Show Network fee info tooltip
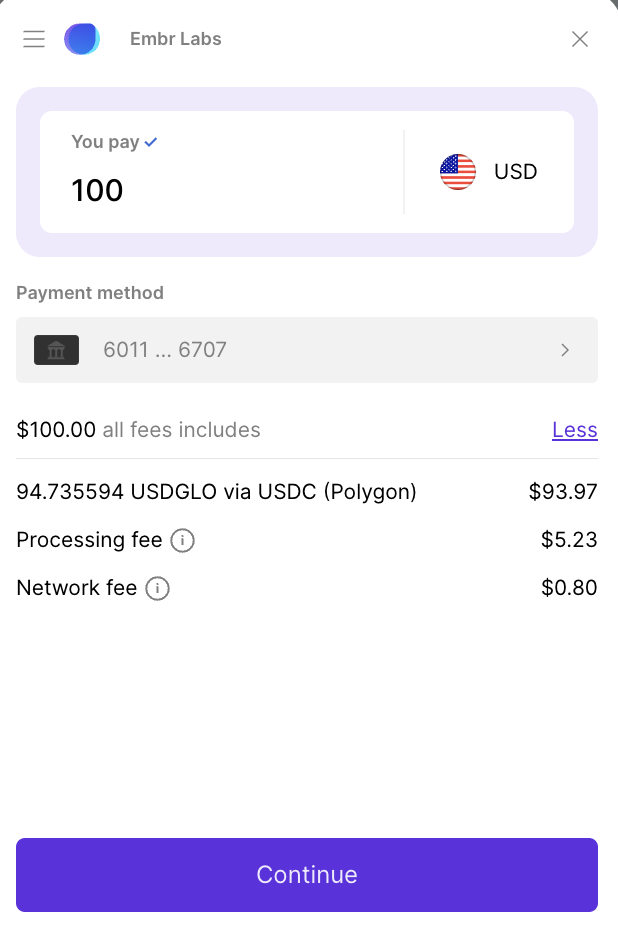This screenshot has width=618, height=940. tap(157, 589)
